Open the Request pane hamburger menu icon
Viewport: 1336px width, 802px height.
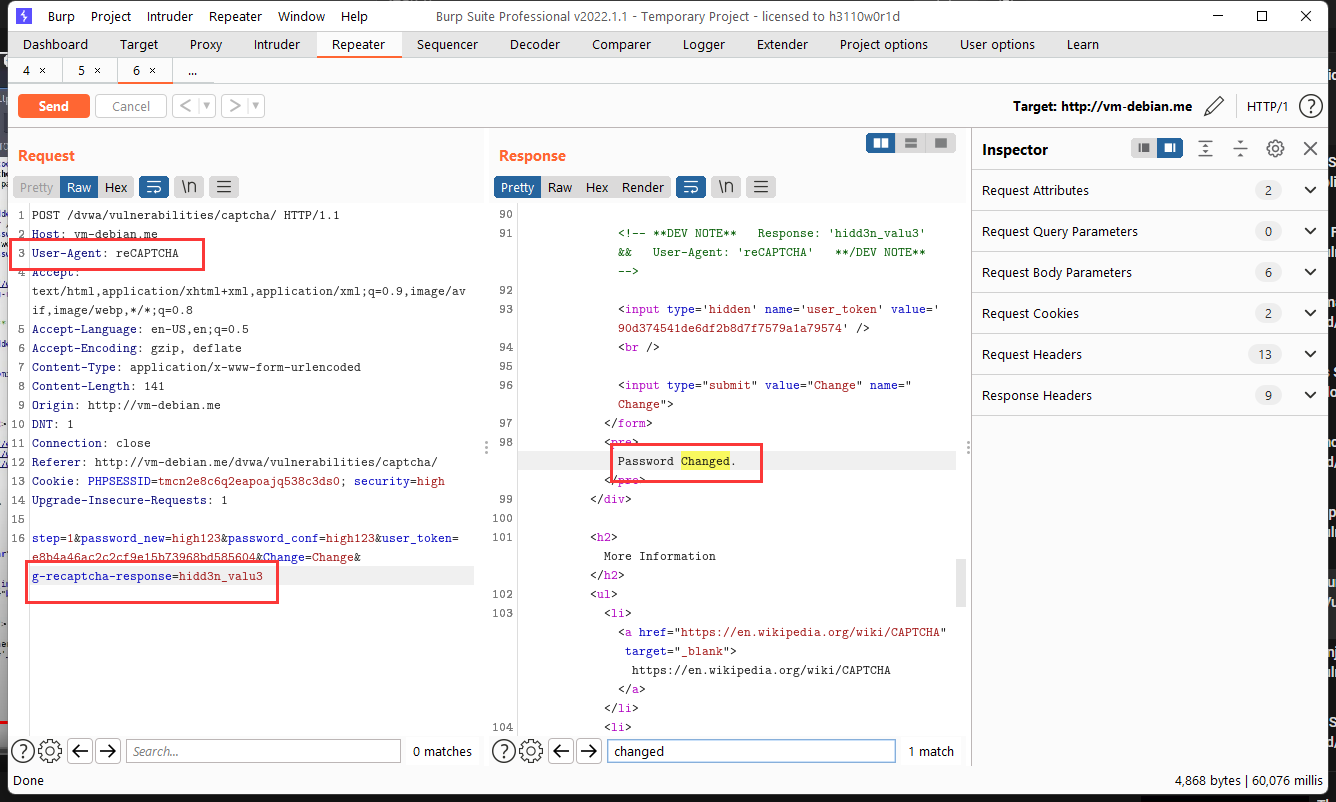click(224, 187)
